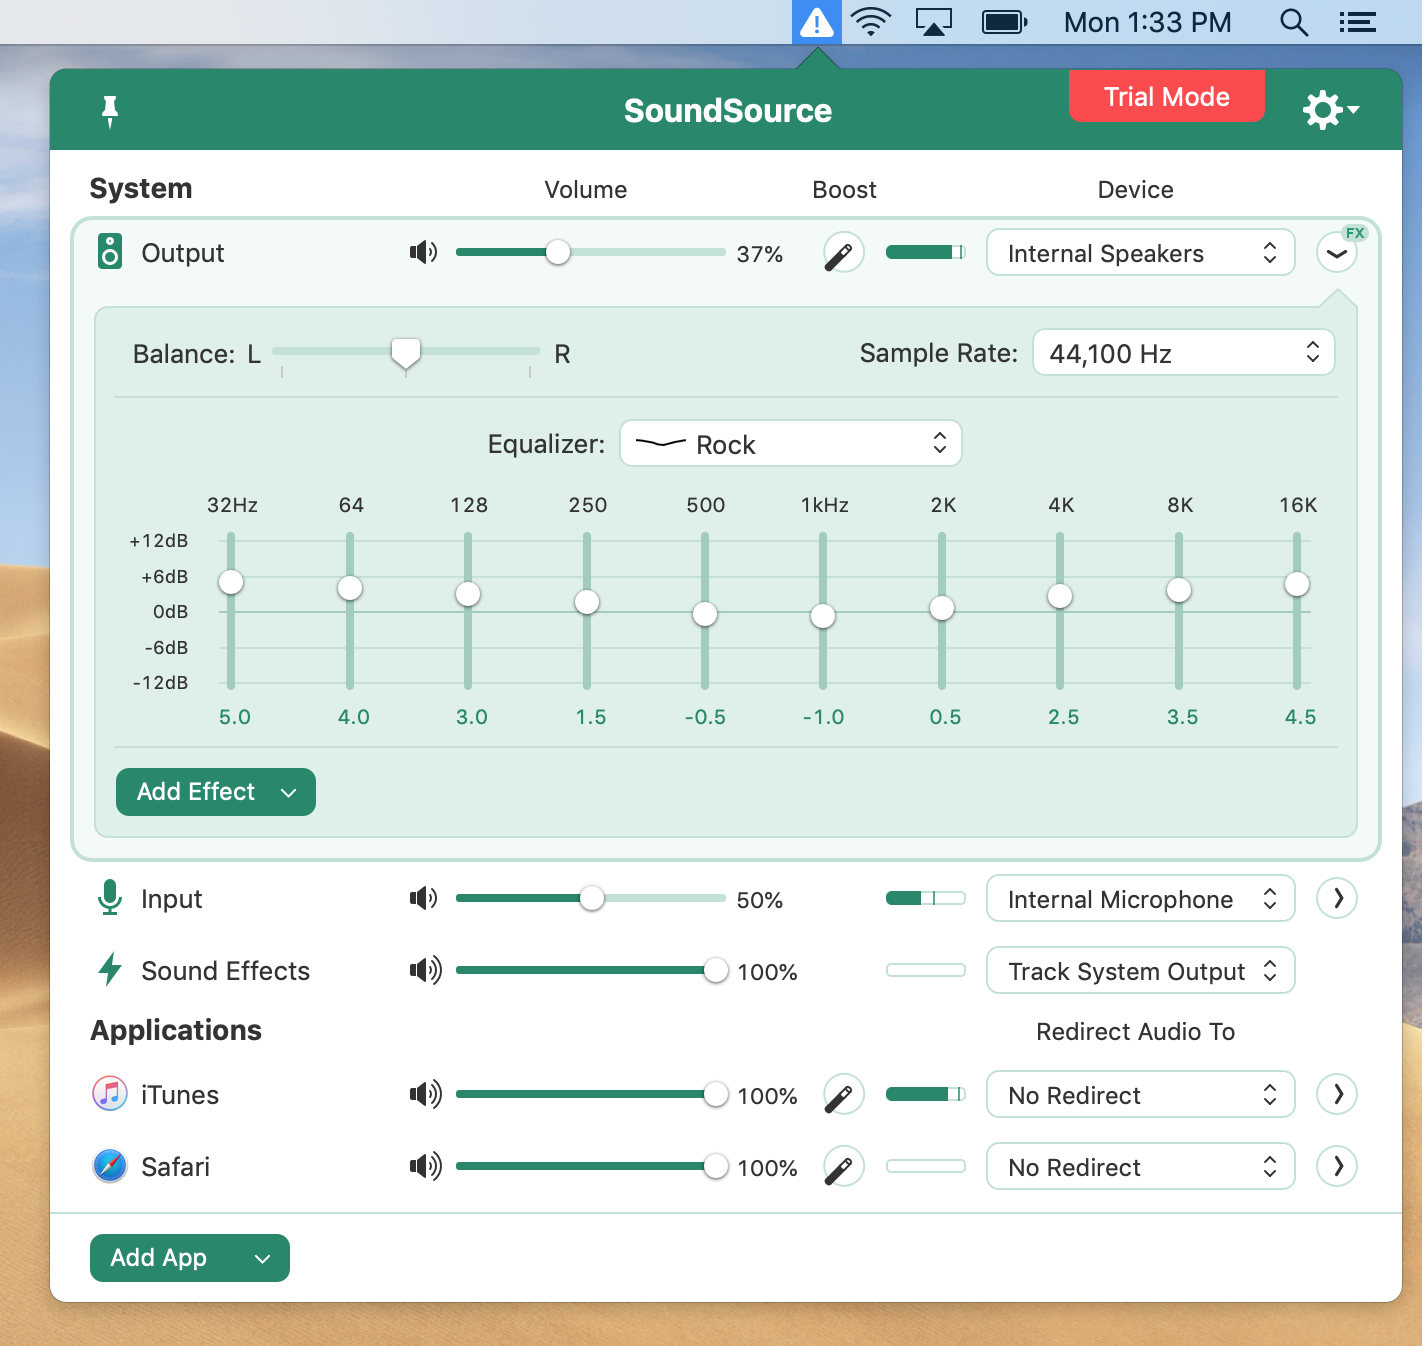This screenshot has width=1422, height=1346.
Task: Click the 32Hz equalizer band knob
Action: pyautogui.click(x=231, y=582)
